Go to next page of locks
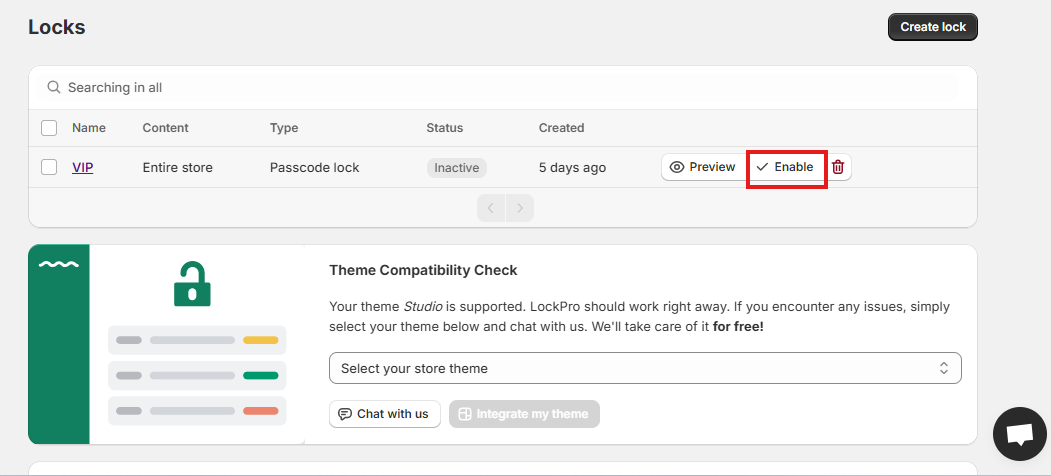The height and width of the screenshot is (476, 1051). [x=520, y=208]
